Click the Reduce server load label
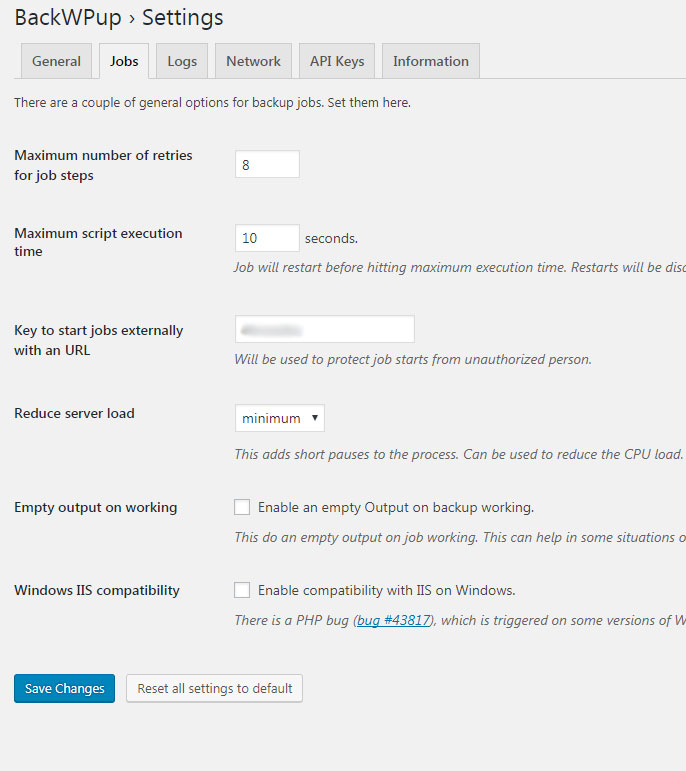 click(x=74, y=413)
